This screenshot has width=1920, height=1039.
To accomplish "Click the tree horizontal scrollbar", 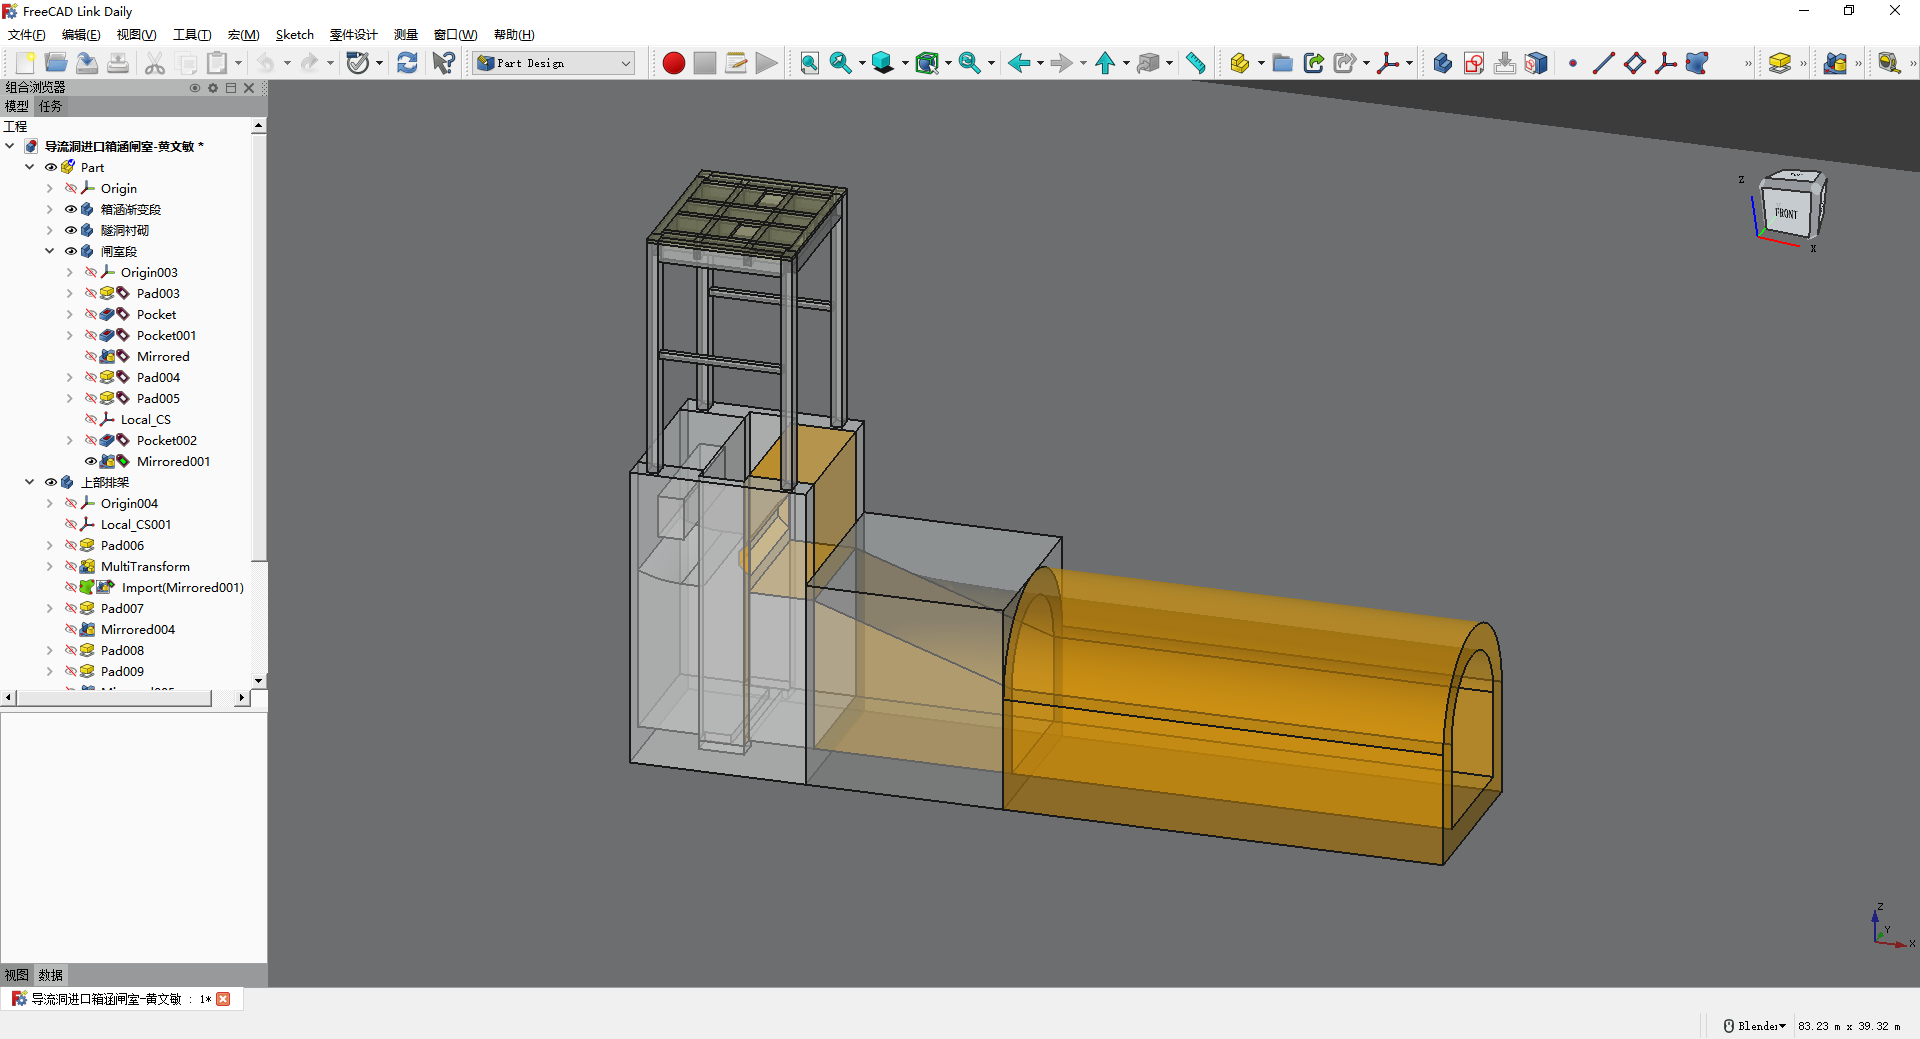I will [x=114, y=698].
